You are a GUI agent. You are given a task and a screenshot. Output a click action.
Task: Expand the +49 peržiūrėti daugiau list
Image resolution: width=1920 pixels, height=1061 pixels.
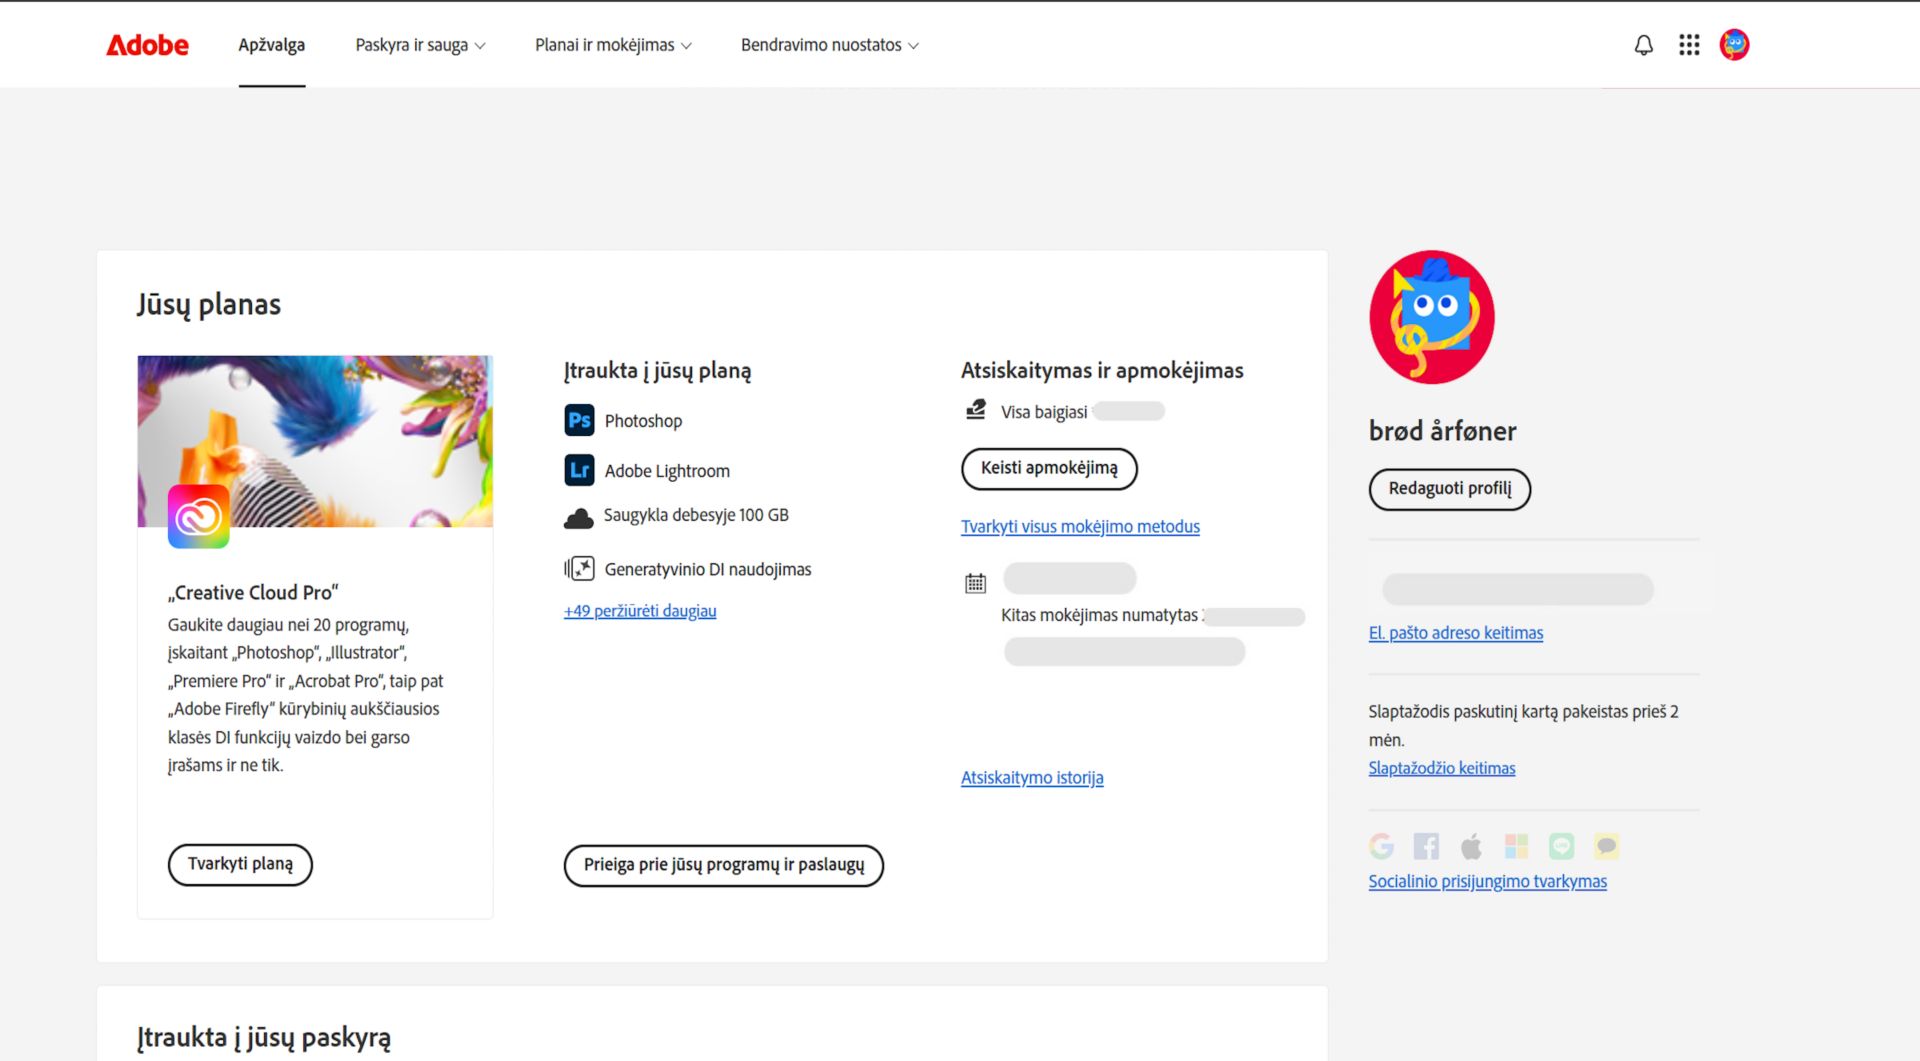pos(639,610)
